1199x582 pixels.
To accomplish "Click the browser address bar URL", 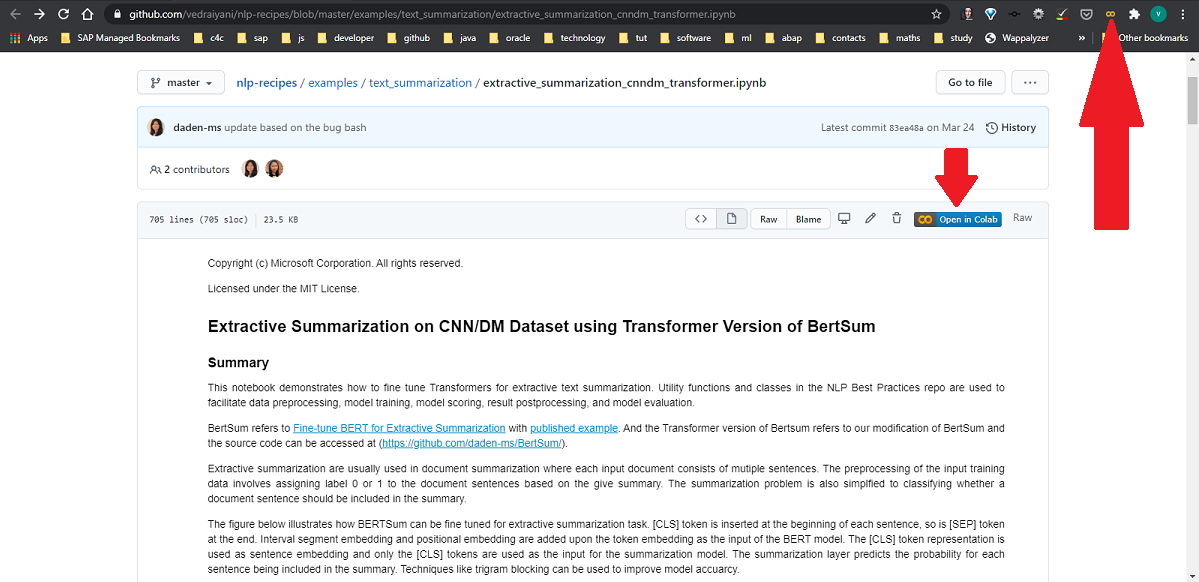I will point(433,14).
